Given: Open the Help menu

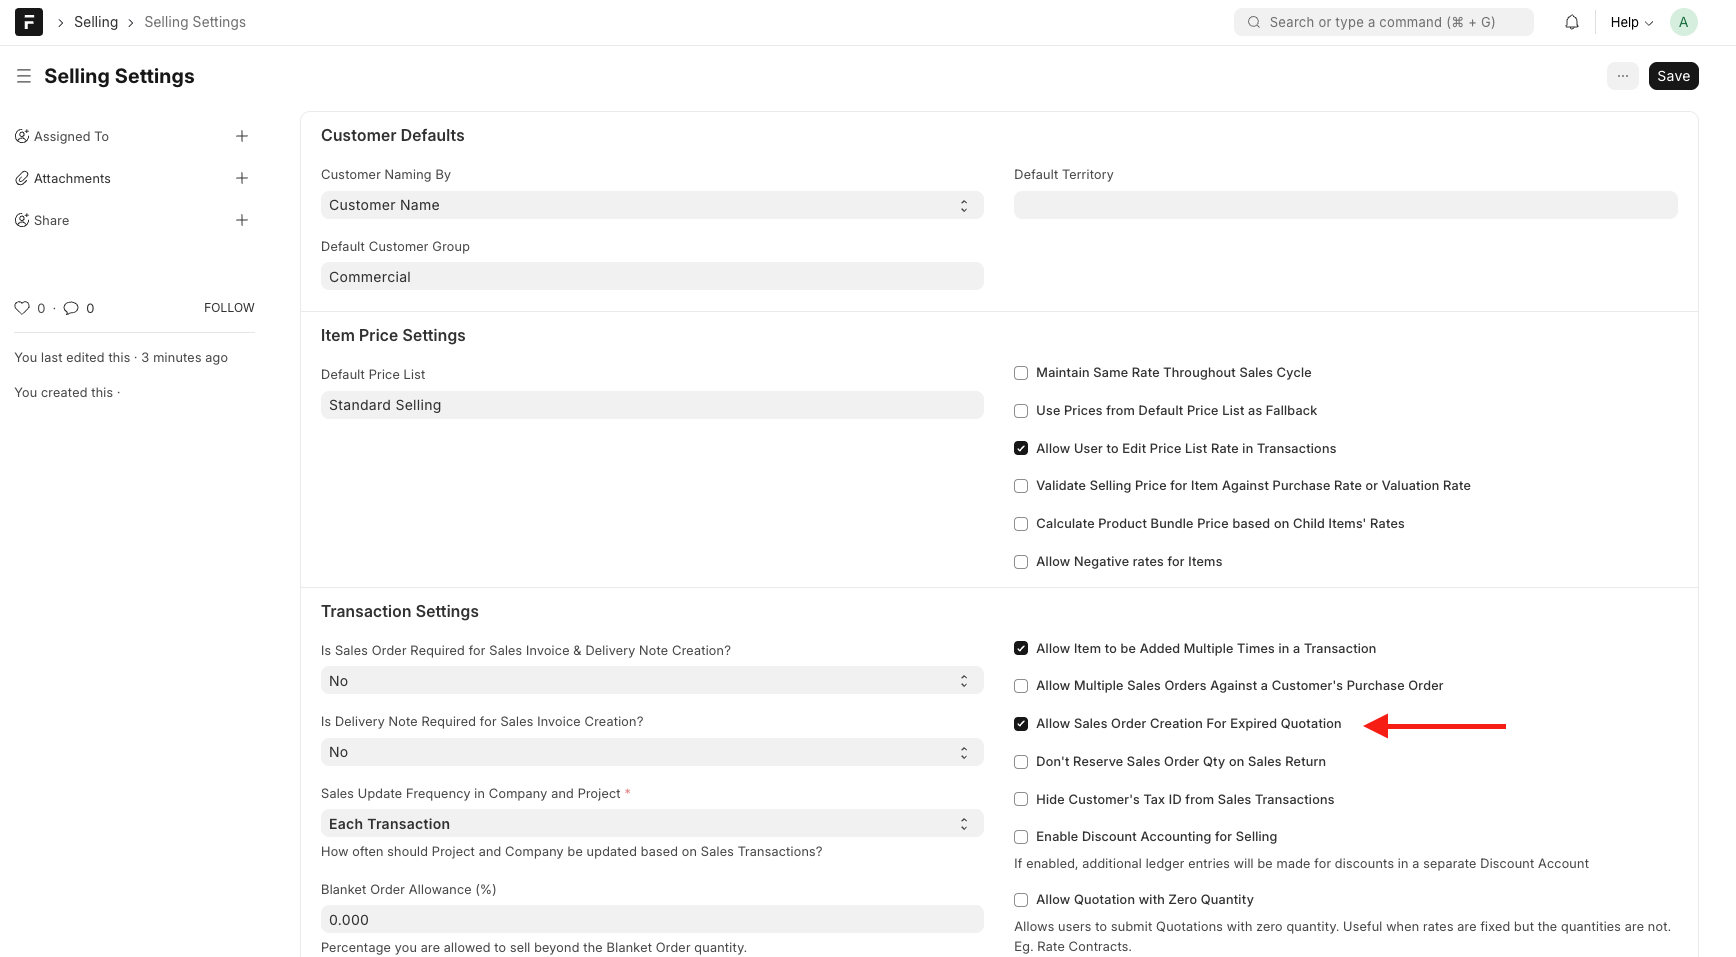Looking at the screenshot, I should click(1631, 22).
